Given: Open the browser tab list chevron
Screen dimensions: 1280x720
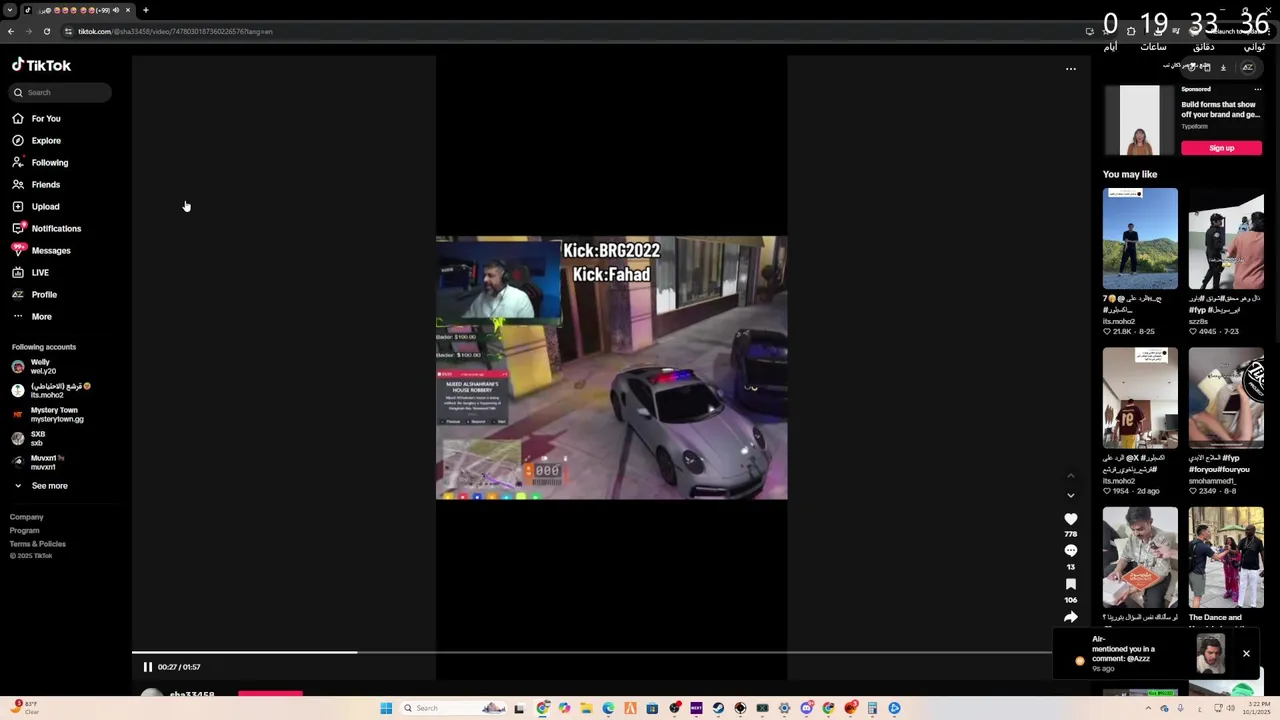Looking at the screenshot, I should (x=10, y=10).
